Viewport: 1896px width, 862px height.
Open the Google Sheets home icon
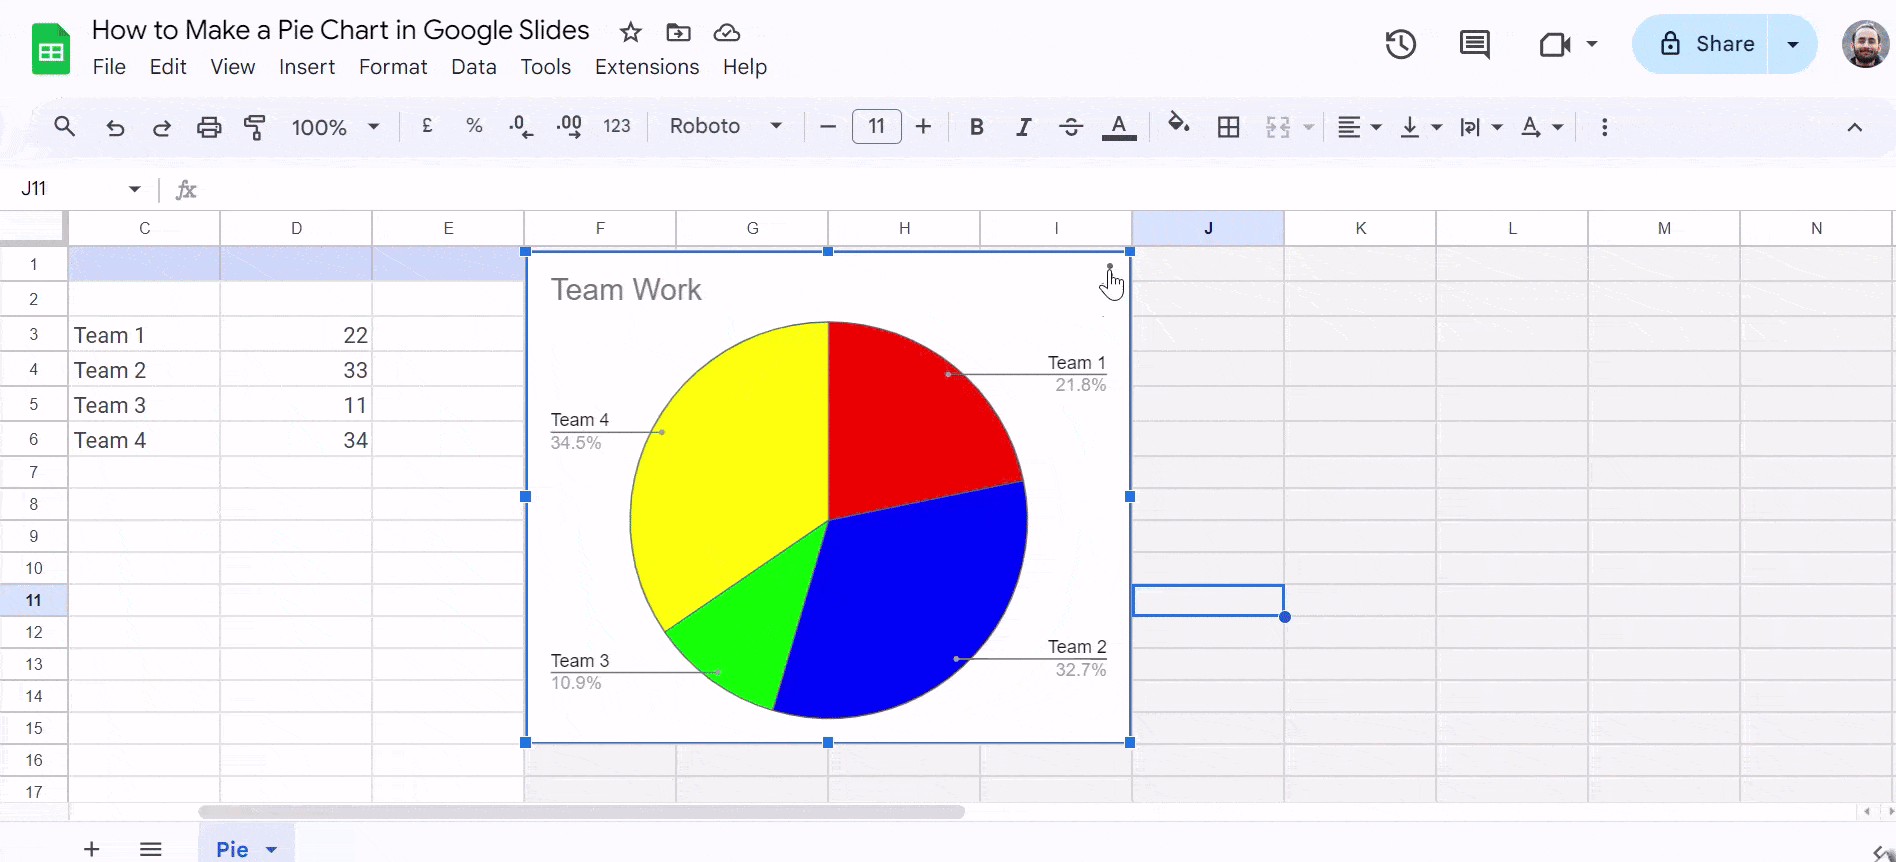tap(51, 49)
